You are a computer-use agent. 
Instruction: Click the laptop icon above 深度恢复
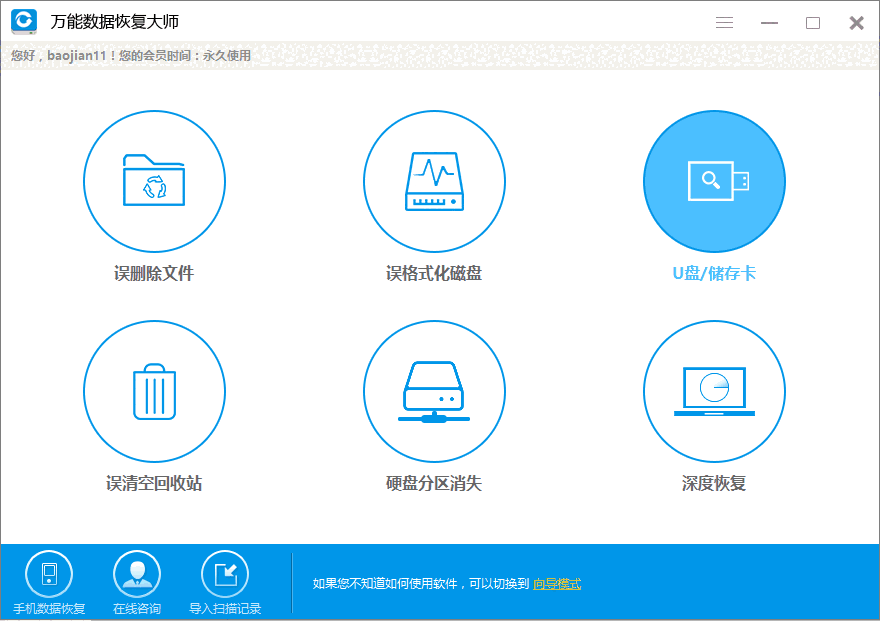pyautogui.click(x=713, y=391)
